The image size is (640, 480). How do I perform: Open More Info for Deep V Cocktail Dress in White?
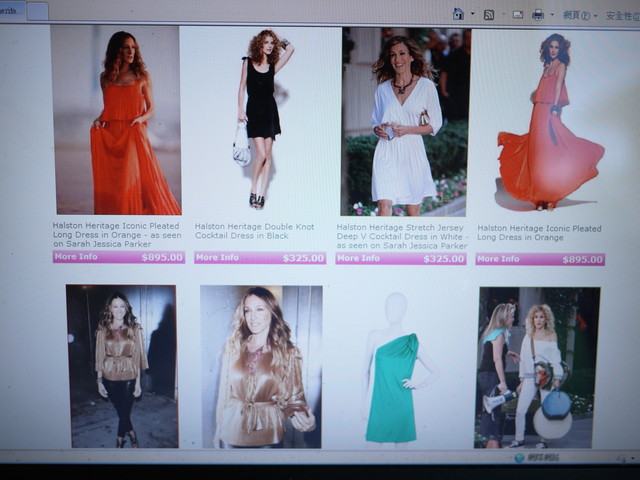[x=358, y=258]
